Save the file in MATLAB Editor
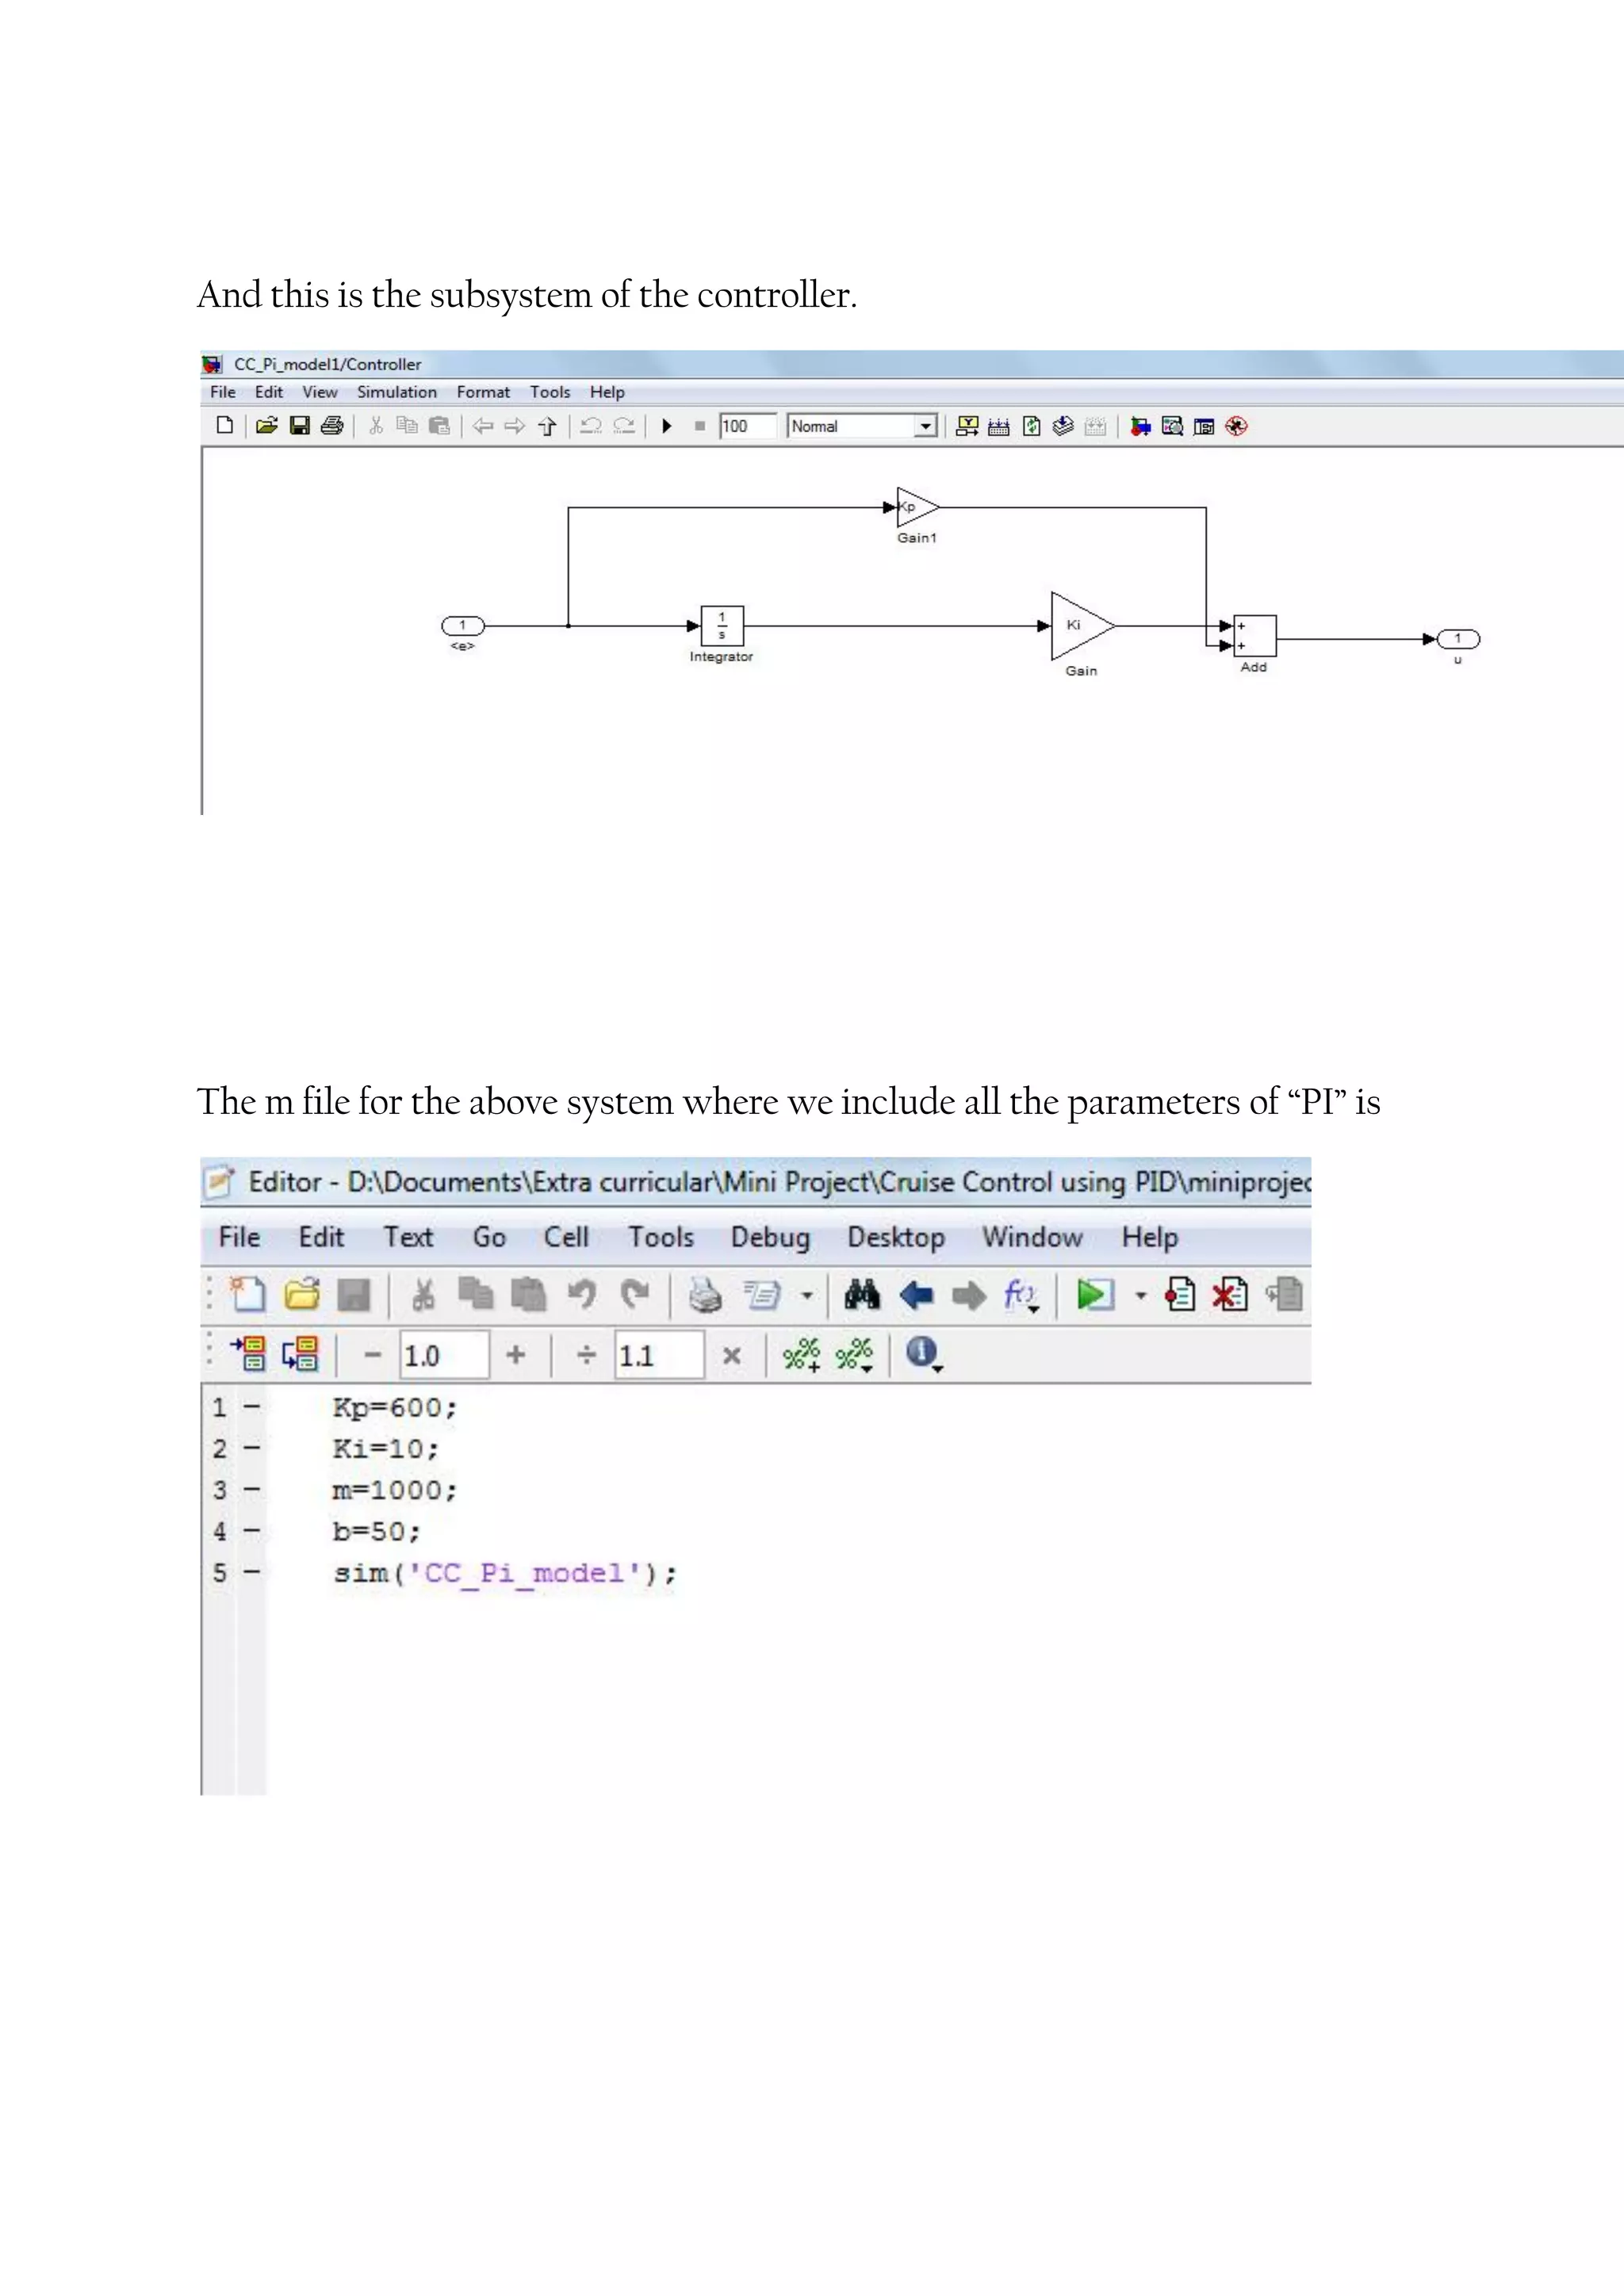Screen dimensions: 1624x2296 point(354,1295)
